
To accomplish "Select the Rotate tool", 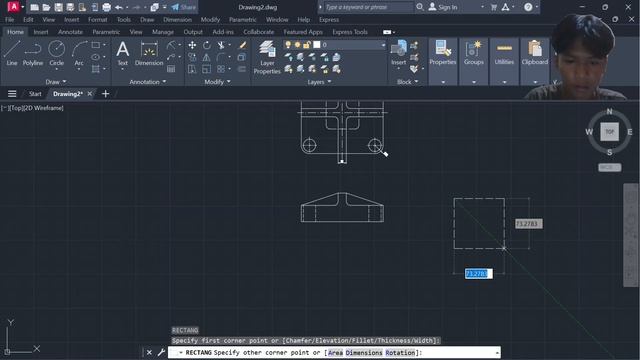I will (207, 45).
